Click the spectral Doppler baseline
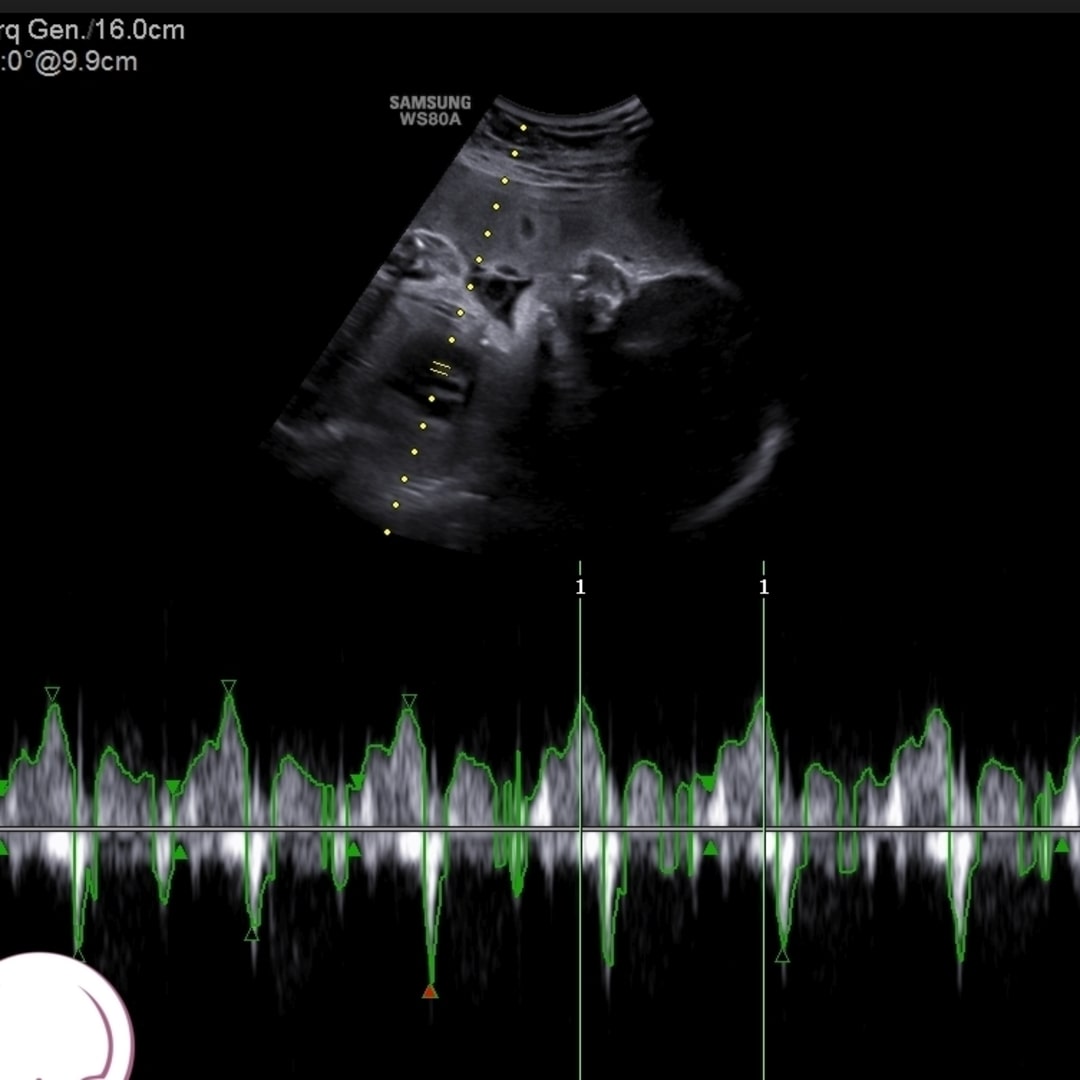 pyautogui.click(x=540, y=829)
